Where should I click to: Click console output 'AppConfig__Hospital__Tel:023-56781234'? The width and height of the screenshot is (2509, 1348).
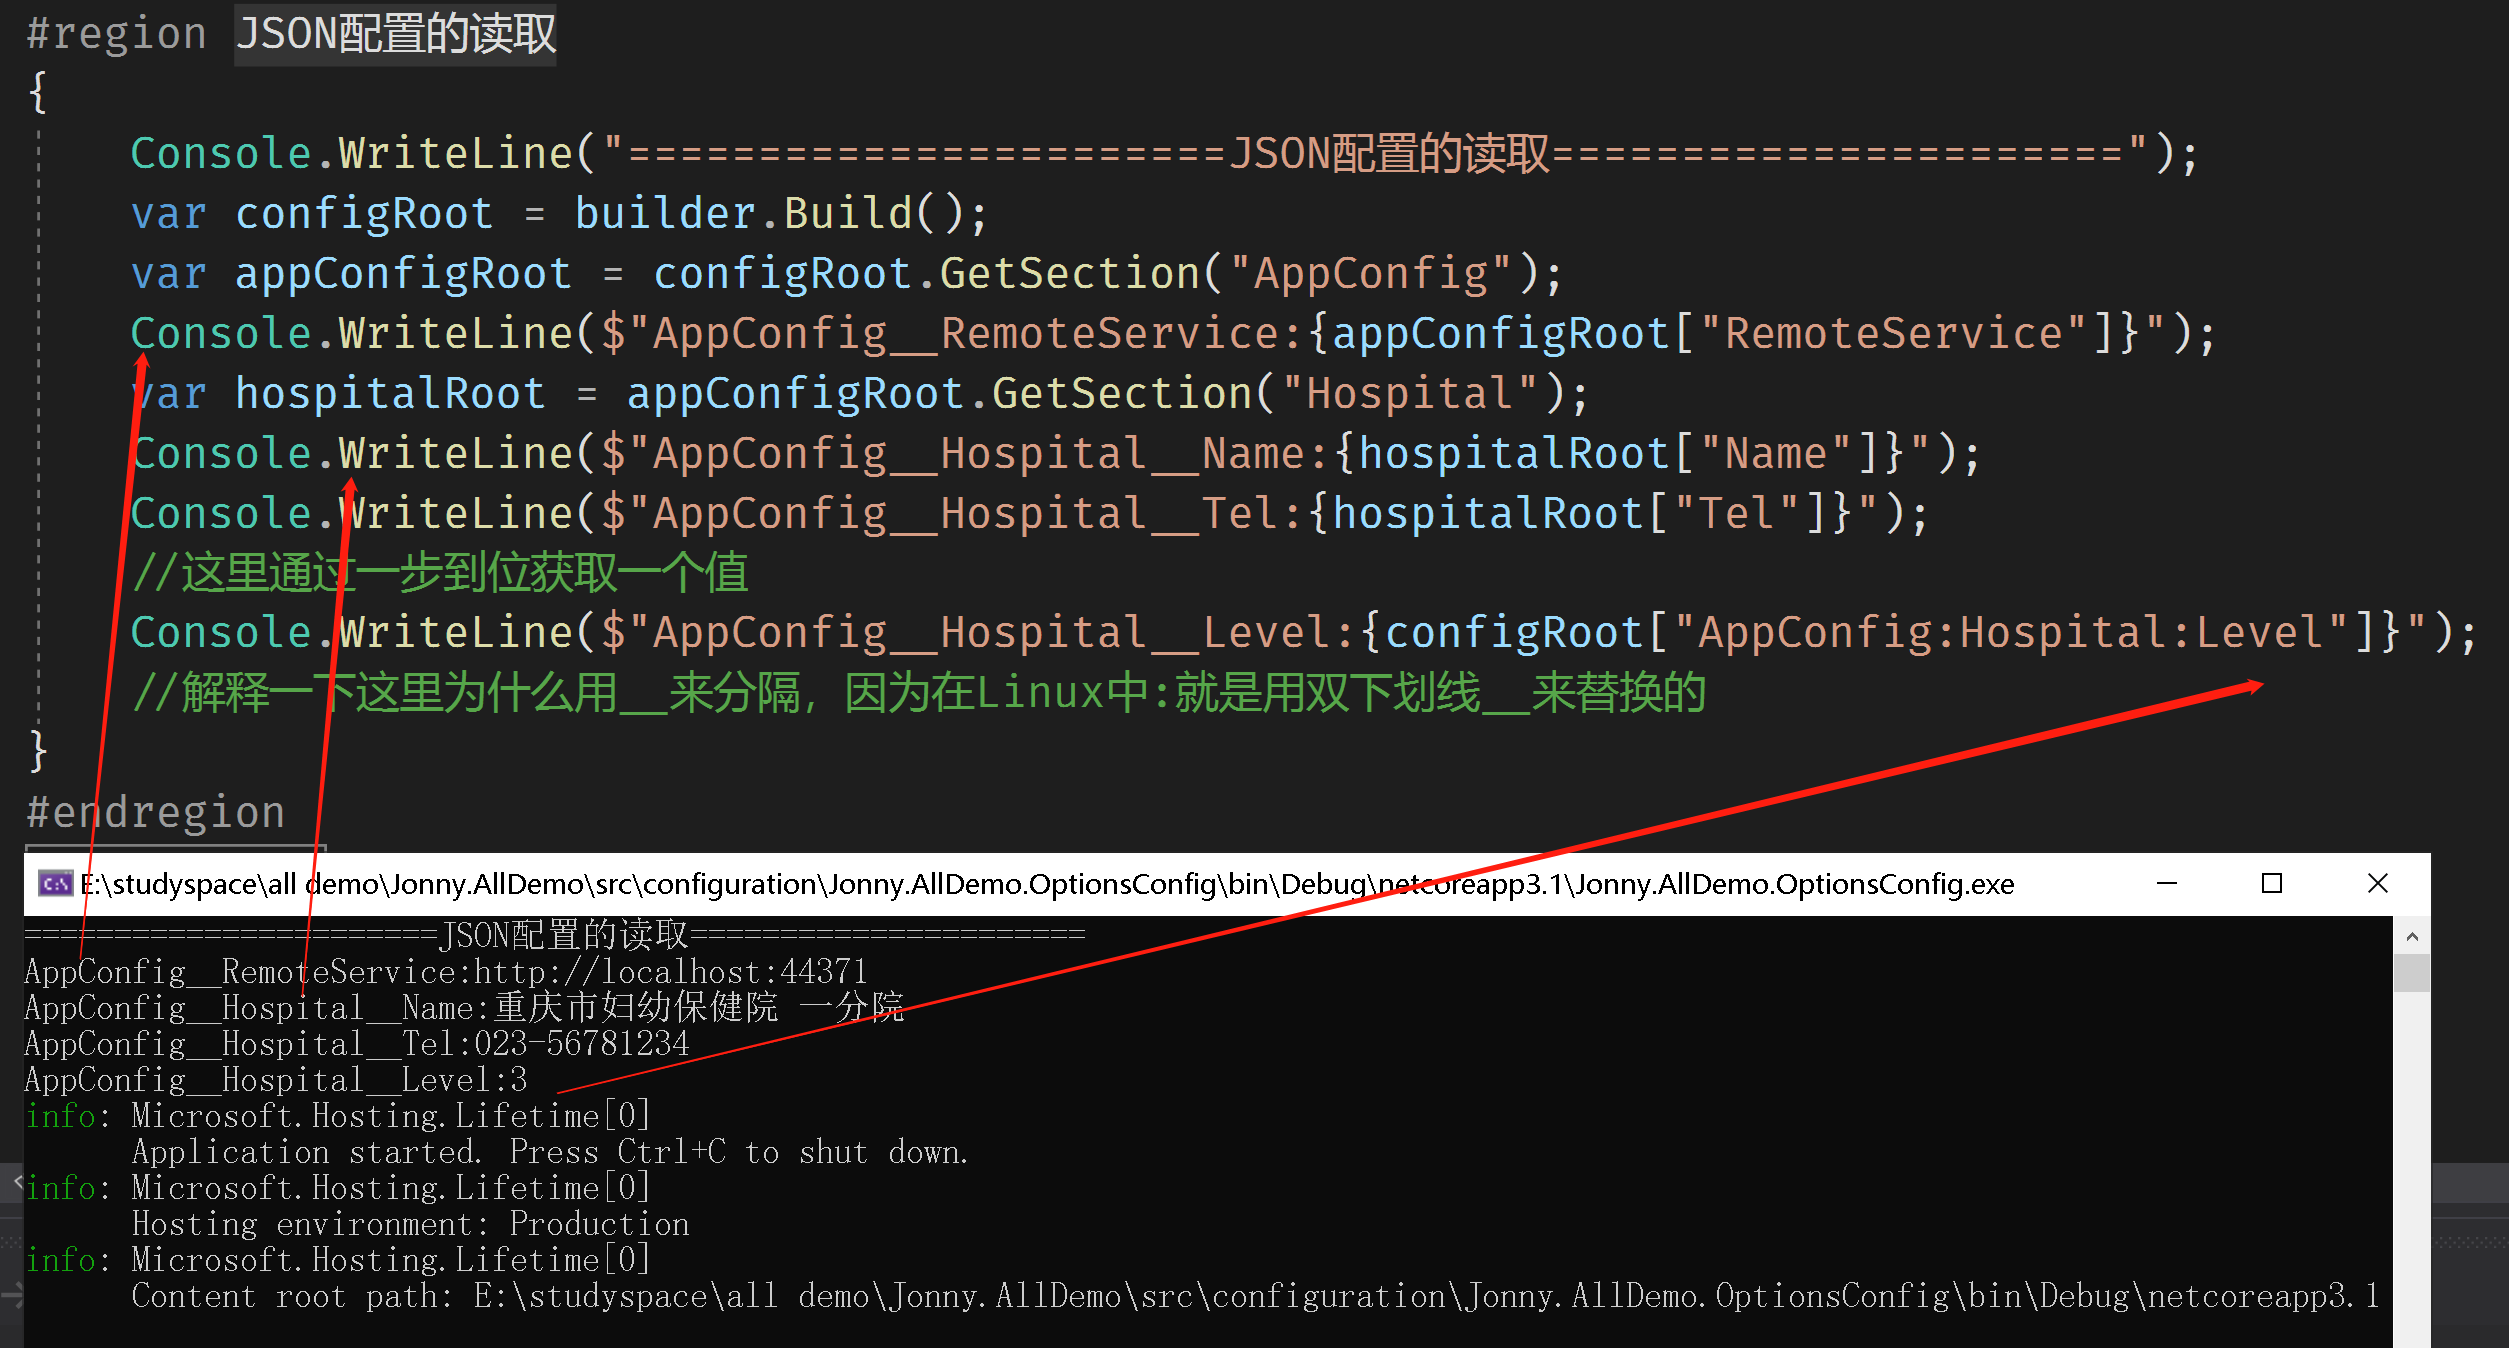click(357, 1044)
